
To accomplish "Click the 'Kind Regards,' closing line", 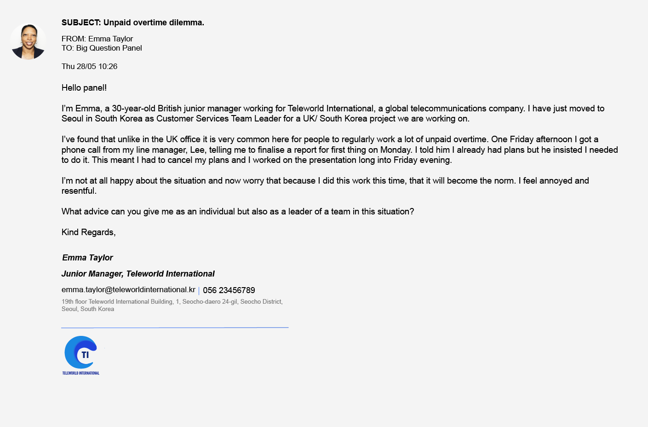I will pos(88,232).
